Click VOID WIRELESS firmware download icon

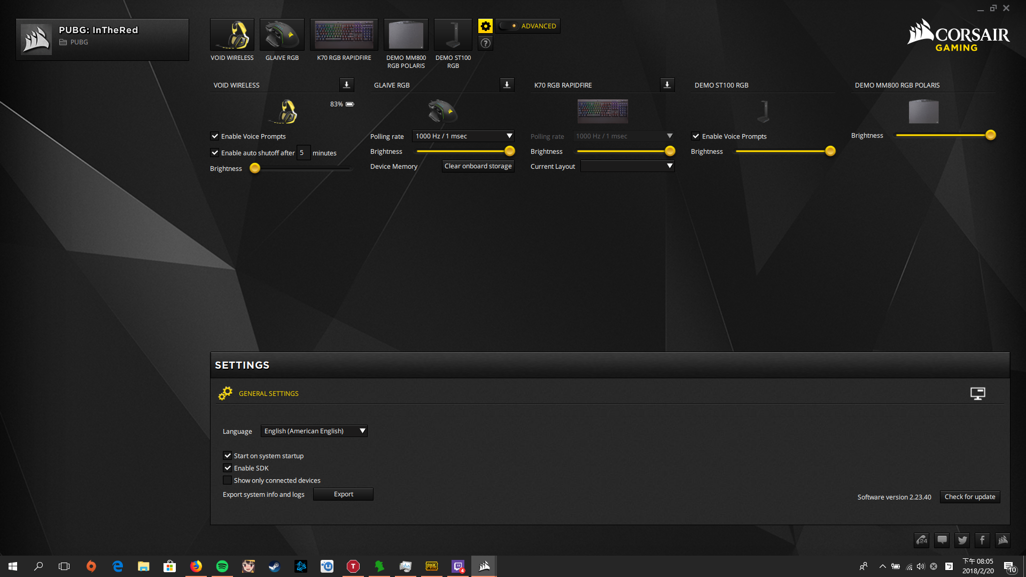[346, 85]
